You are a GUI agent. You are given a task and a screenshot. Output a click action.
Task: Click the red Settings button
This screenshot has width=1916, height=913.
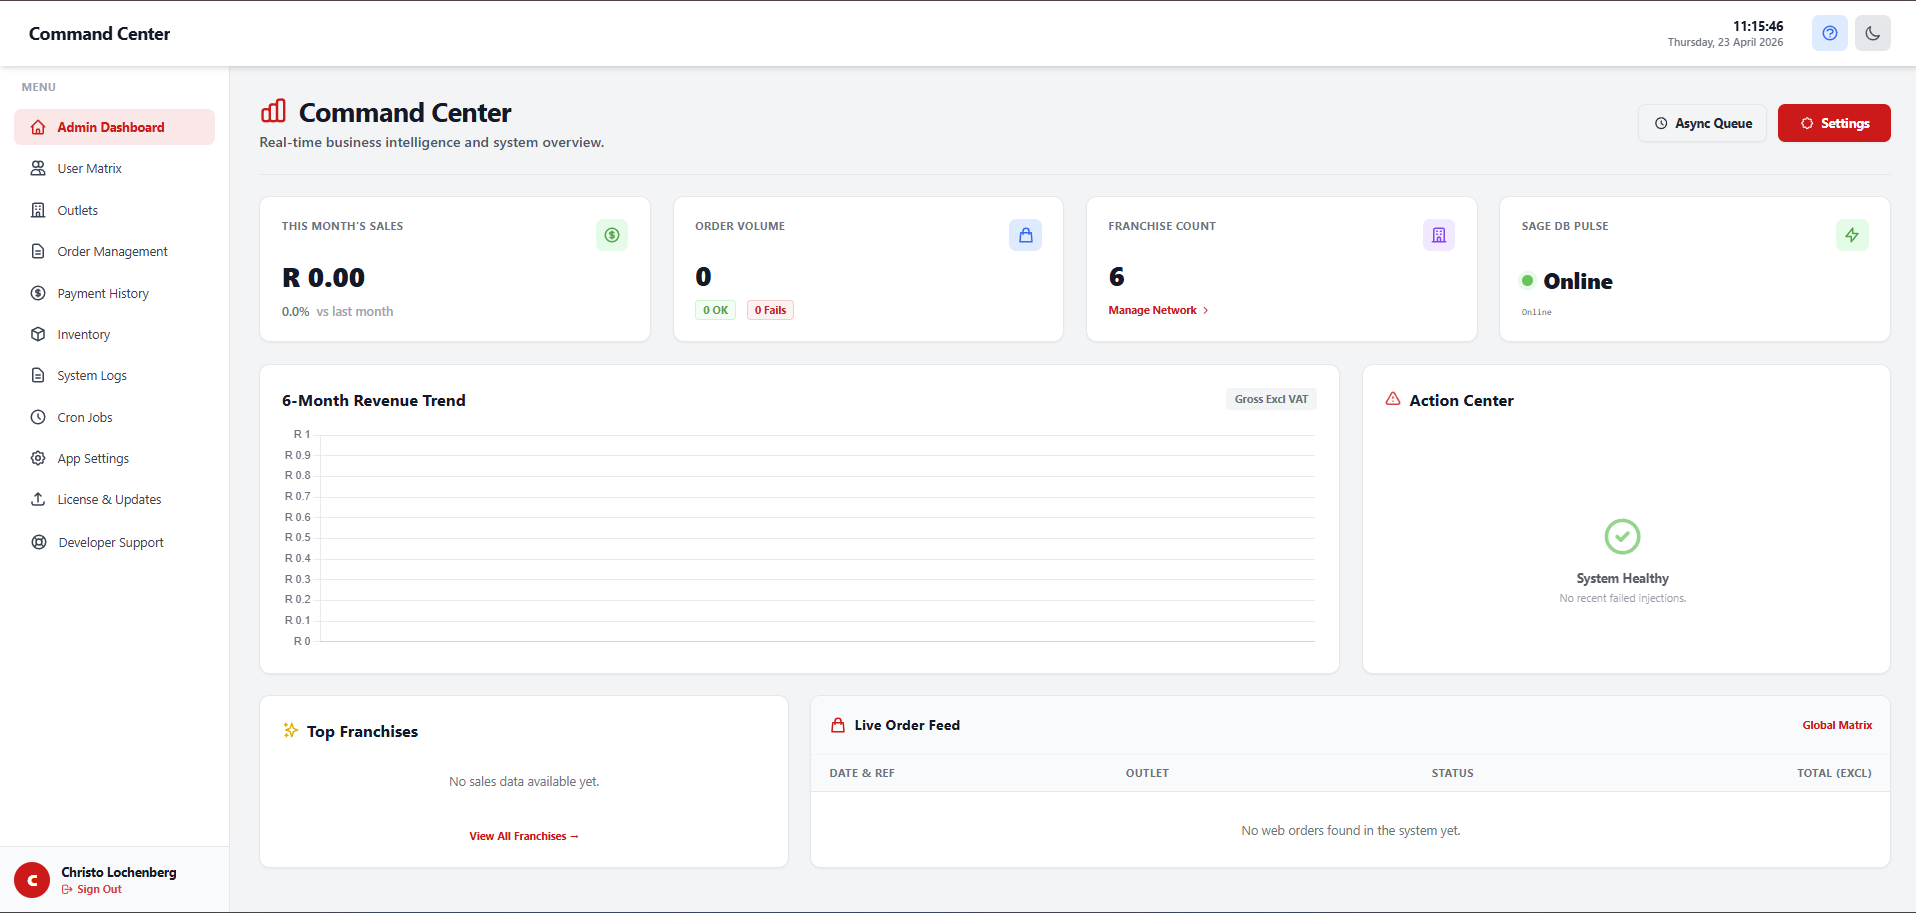click(1834, 123)
